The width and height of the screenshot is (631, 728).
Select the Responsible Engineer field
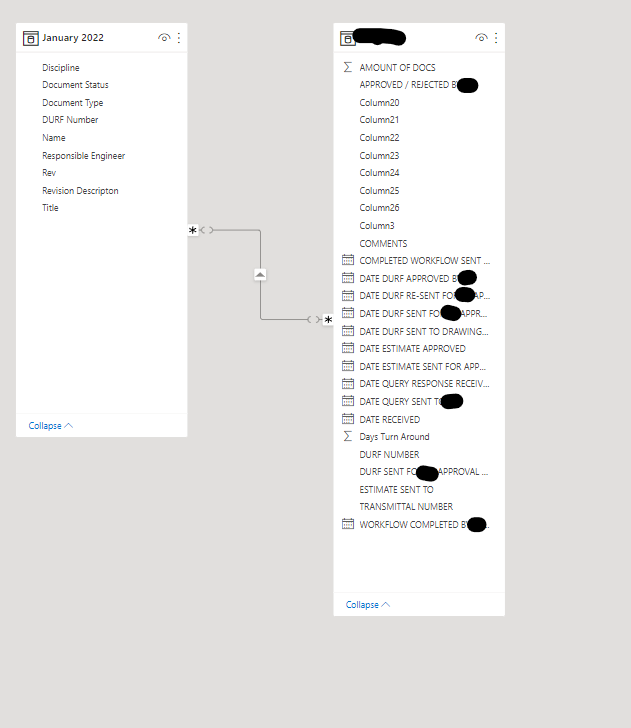click(x=84, y=156)
